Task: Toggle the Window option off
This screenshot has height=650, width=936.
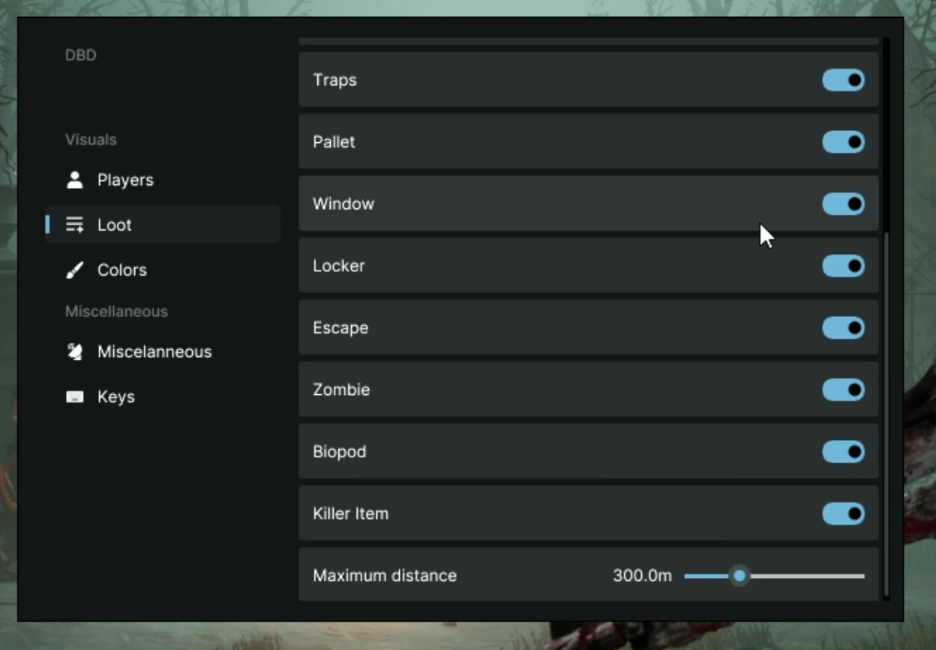Action: tap(843, 204)
